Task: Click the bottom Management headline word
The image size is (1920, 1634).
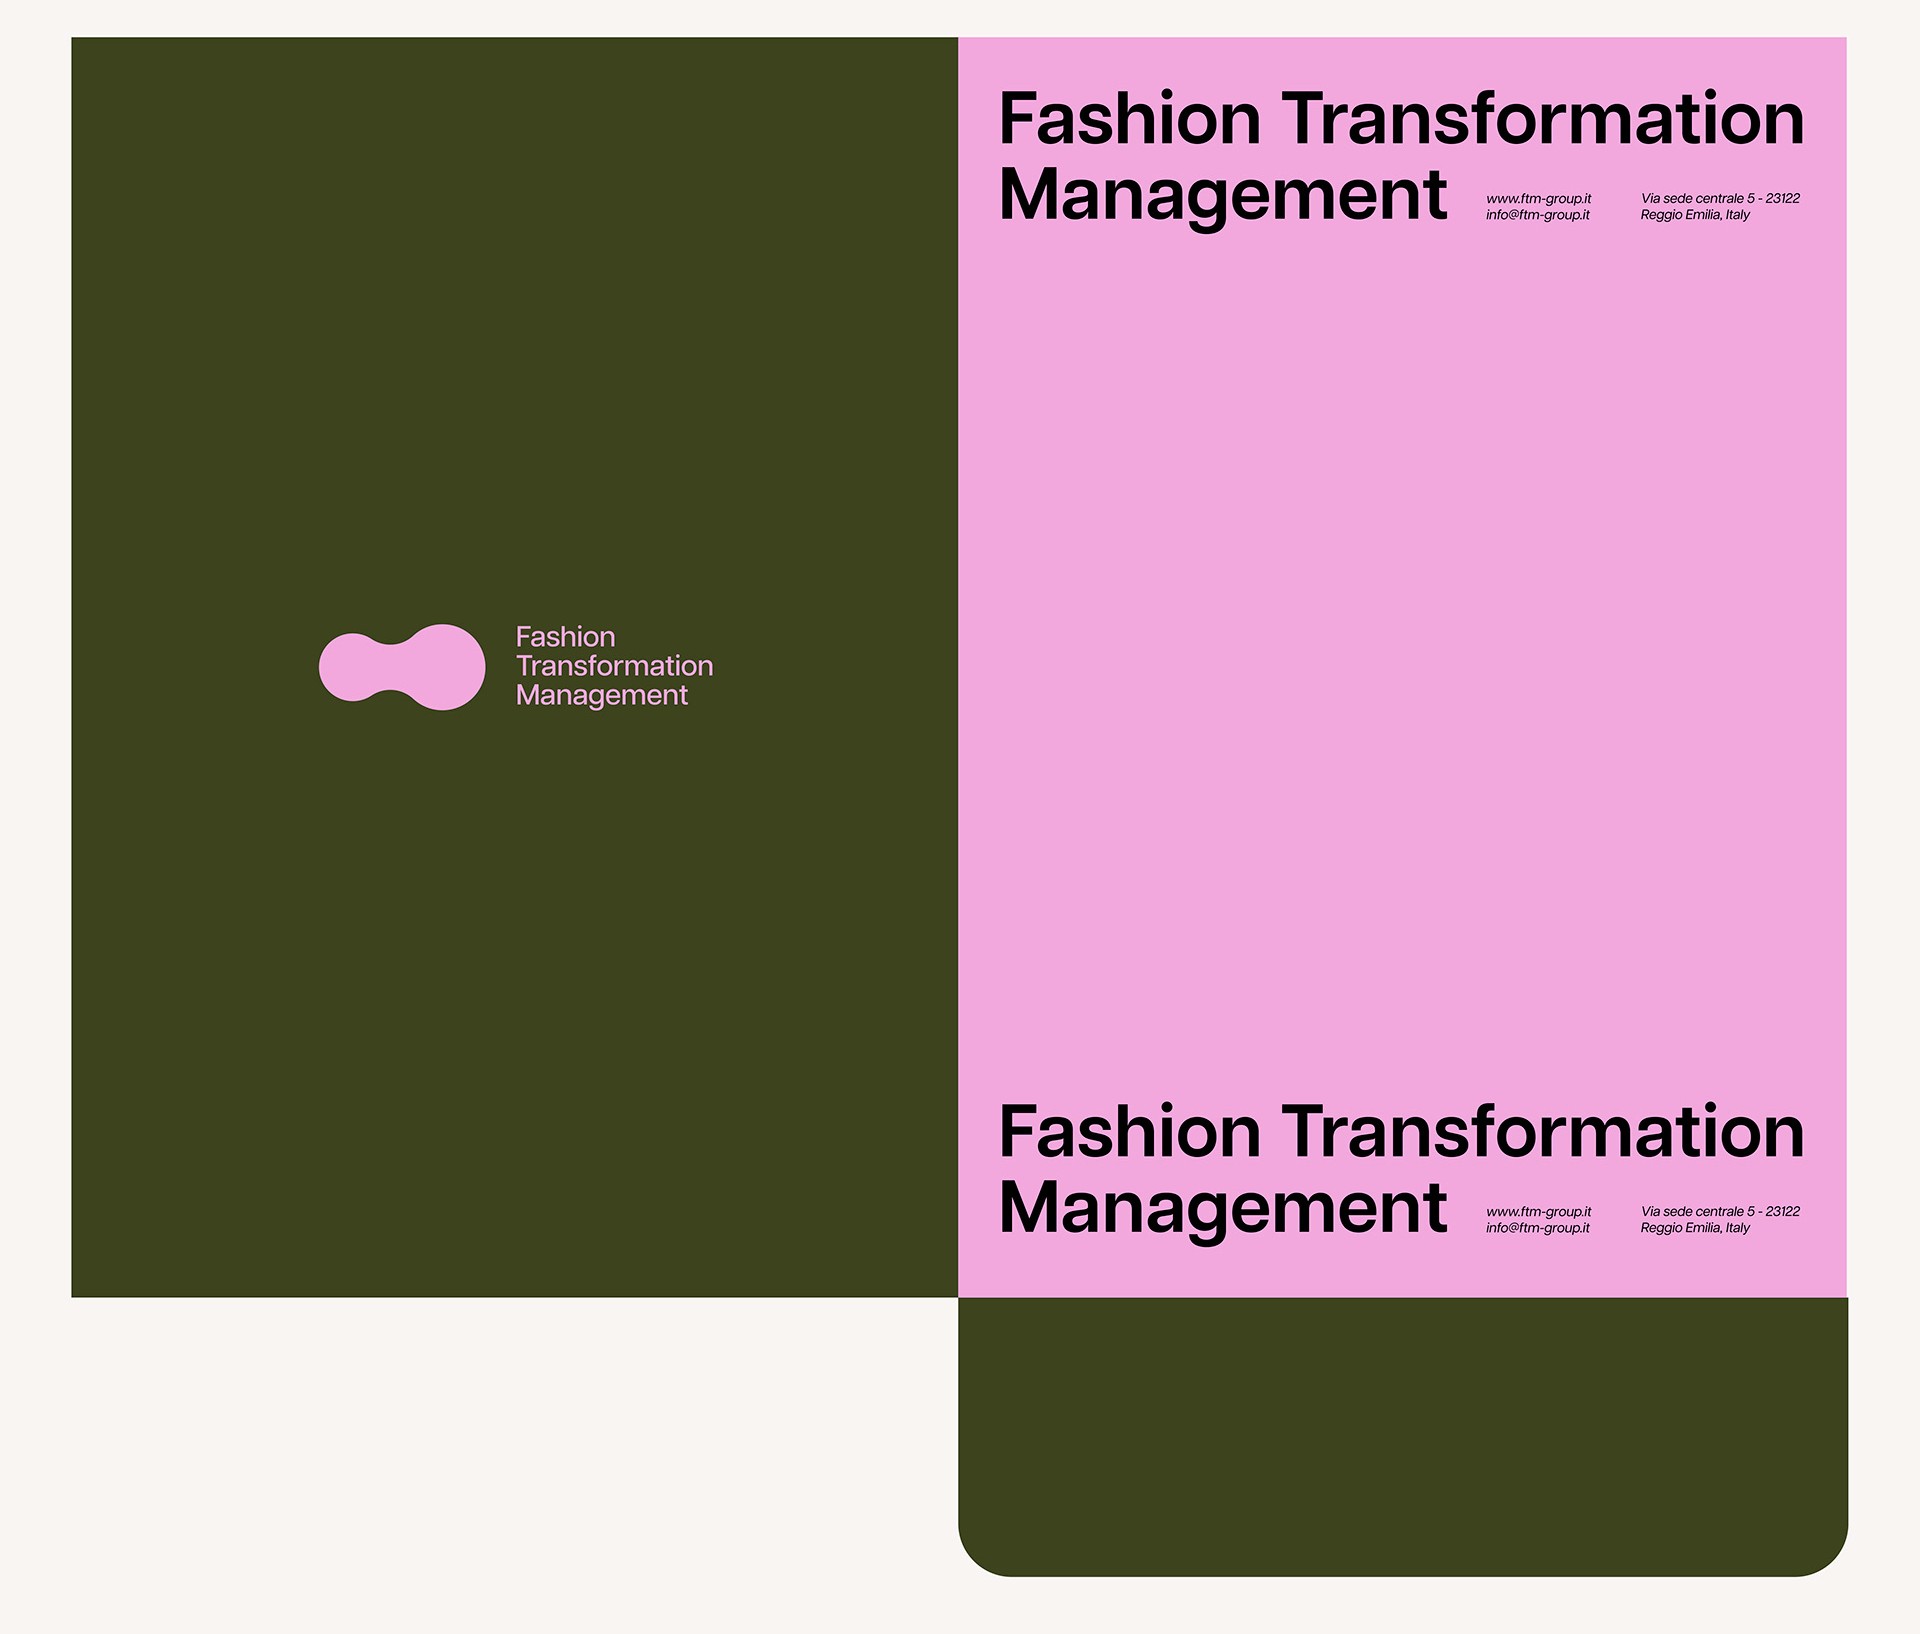Action: pyautogui.click(x=1223, y=1208)
